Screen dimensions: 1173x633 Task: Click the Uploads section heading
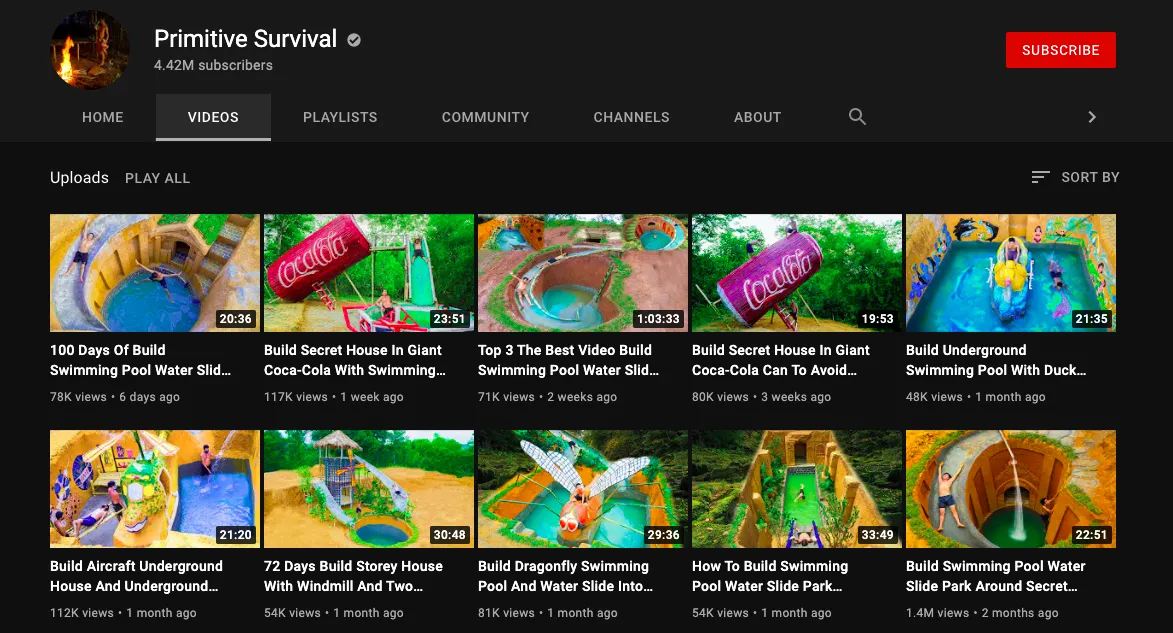[79, 178]
